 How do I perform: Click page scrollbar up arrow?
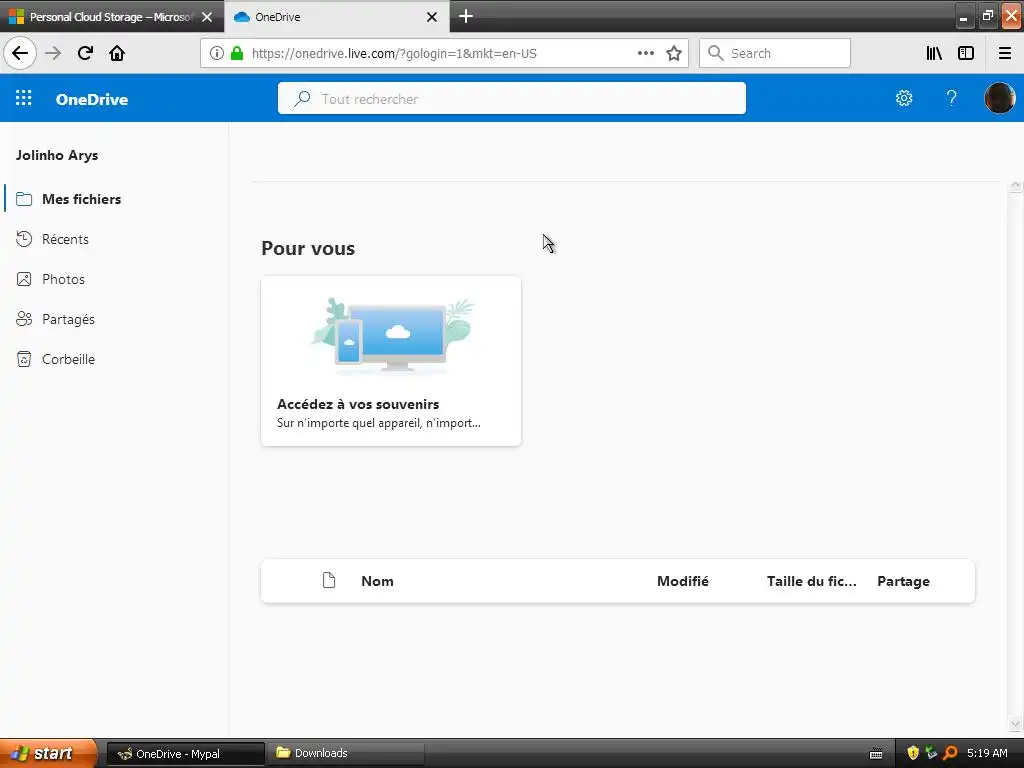coord(1016,187)
